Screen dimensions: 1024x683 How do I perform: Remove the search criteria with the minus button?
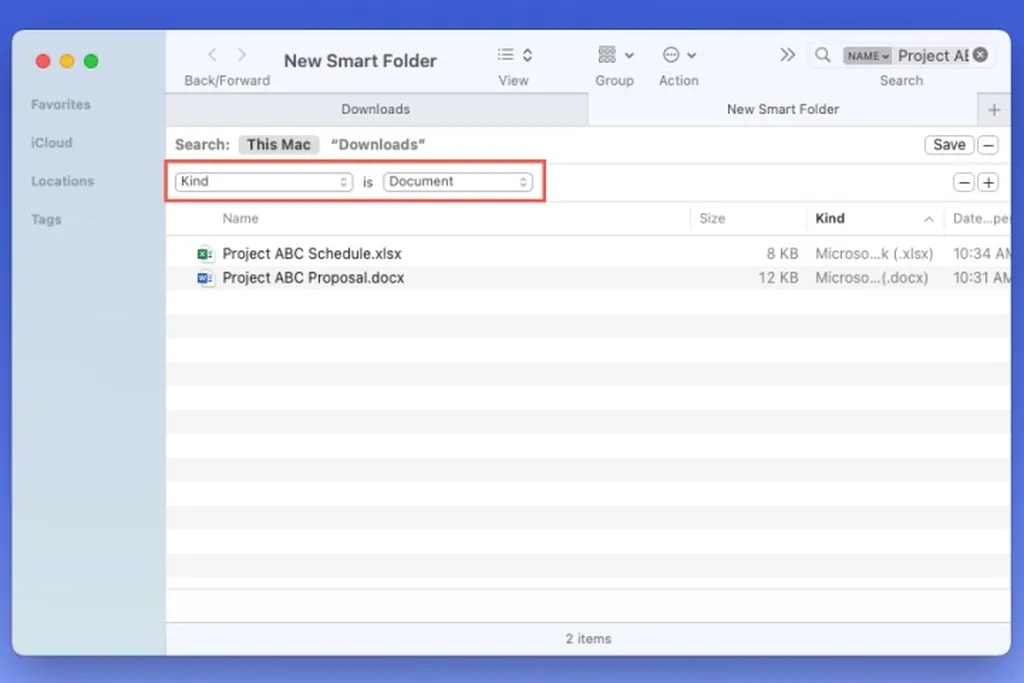point(963,182)
